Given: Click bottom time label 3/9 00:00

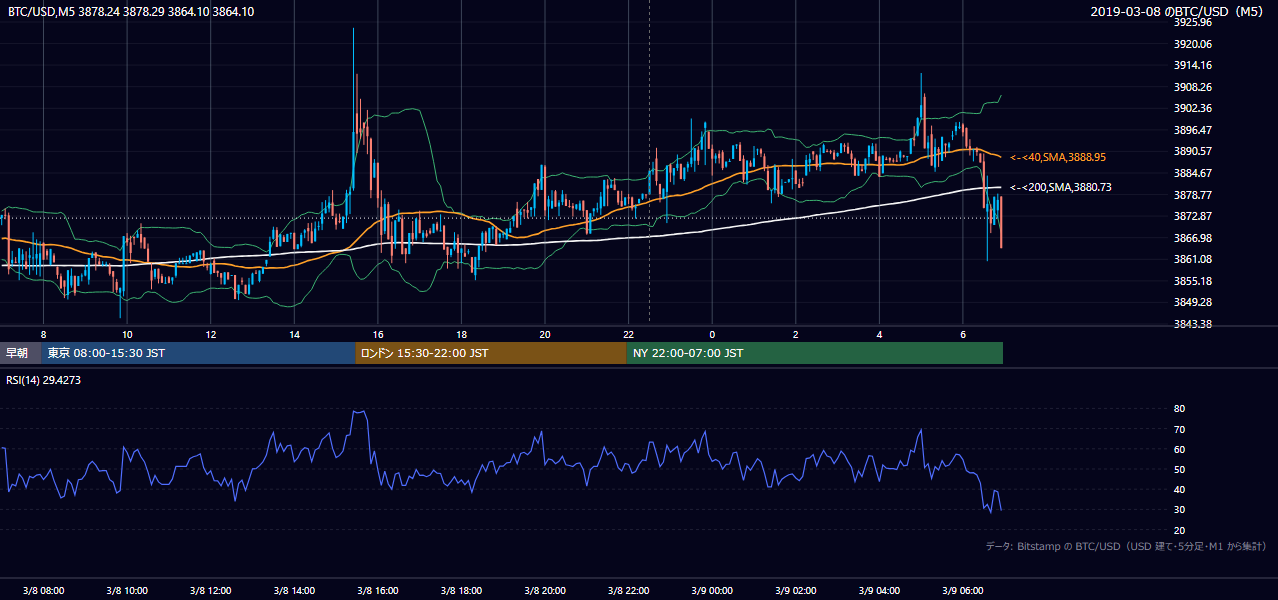Looking at the screenshot, I should [x=712, y=590].
